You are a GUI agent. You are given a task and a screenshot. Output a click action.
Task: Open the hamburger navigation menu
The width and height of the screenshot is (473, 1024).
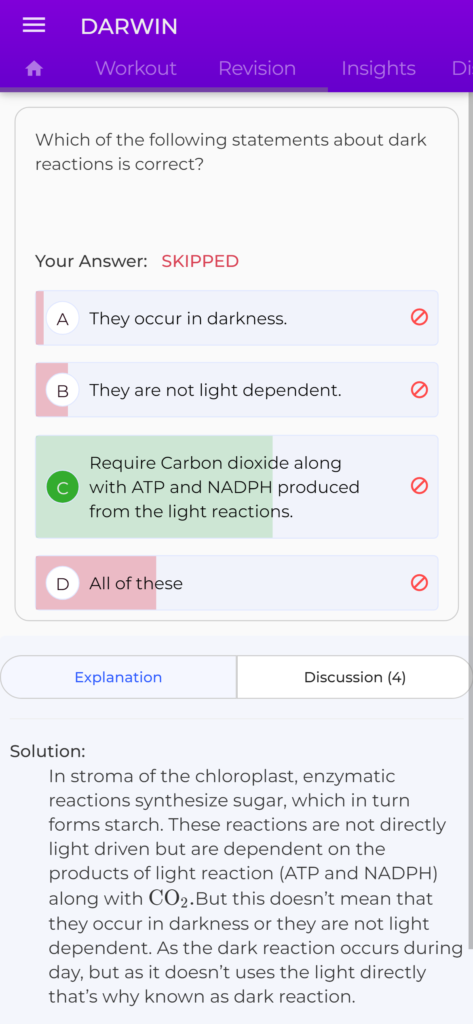pyautogui.click(x=34, y=25)
